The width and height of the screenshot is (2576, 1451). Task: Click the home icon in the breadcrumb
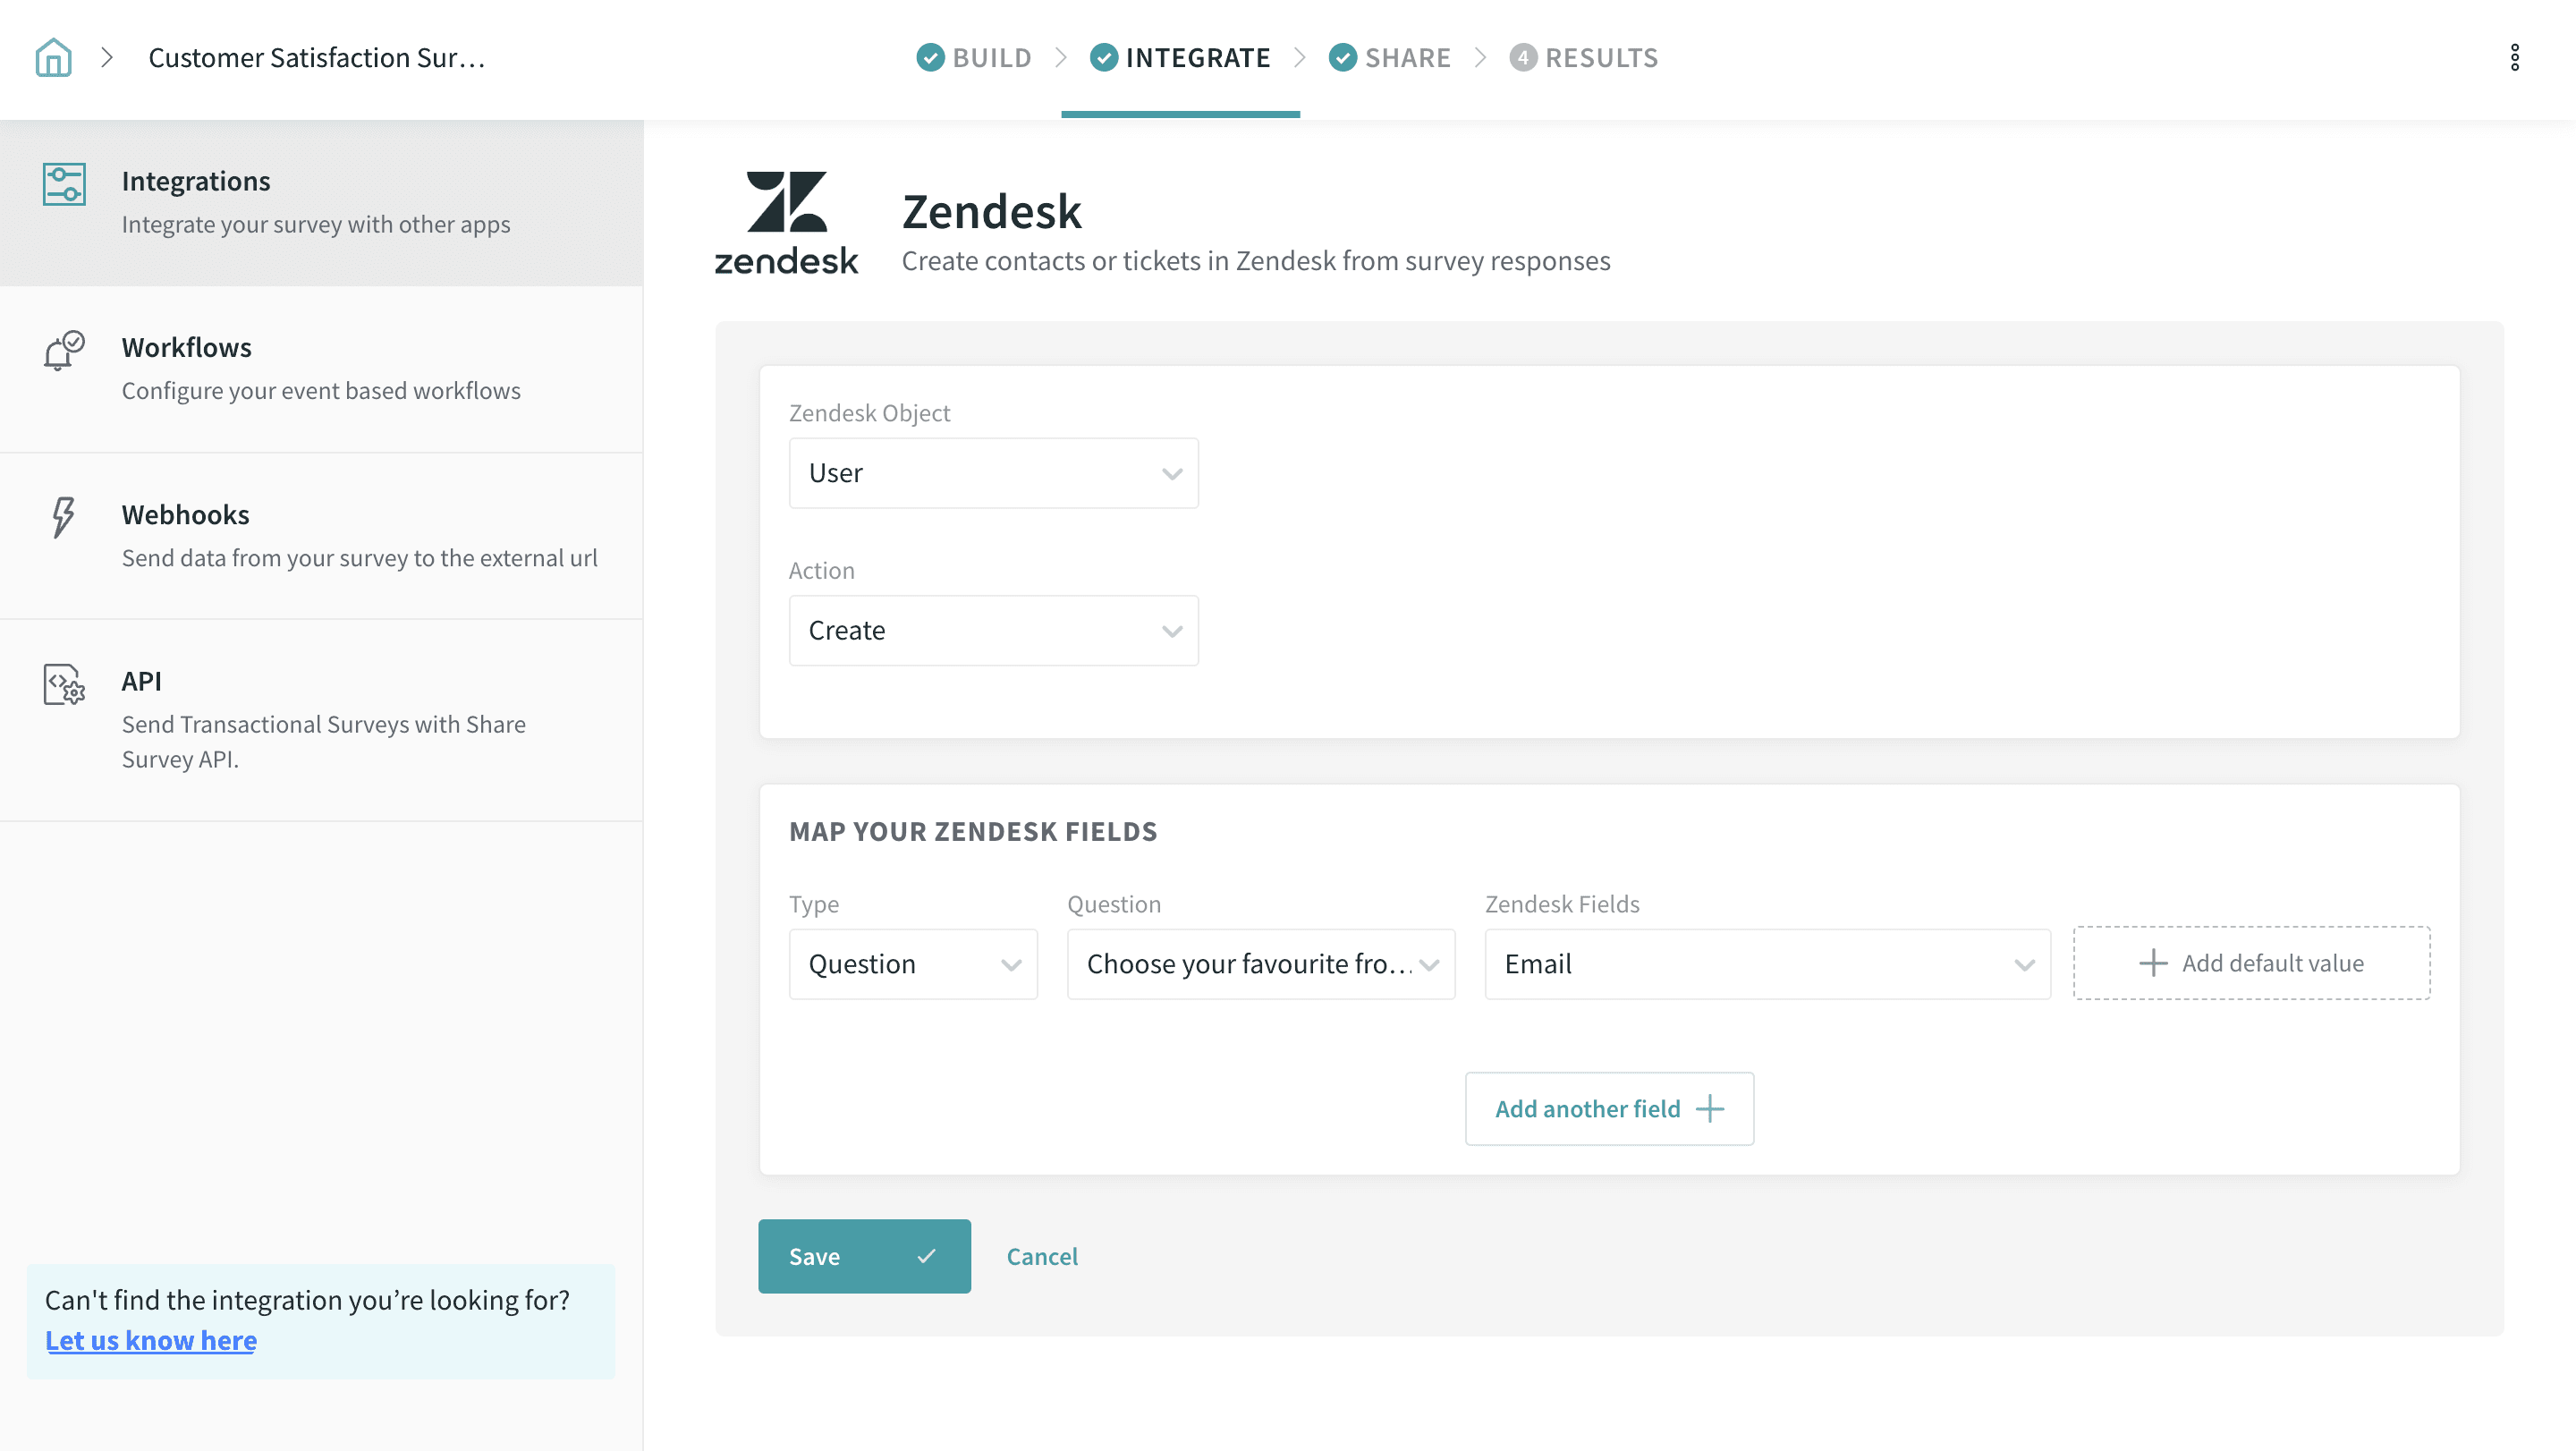coord(53,57)
